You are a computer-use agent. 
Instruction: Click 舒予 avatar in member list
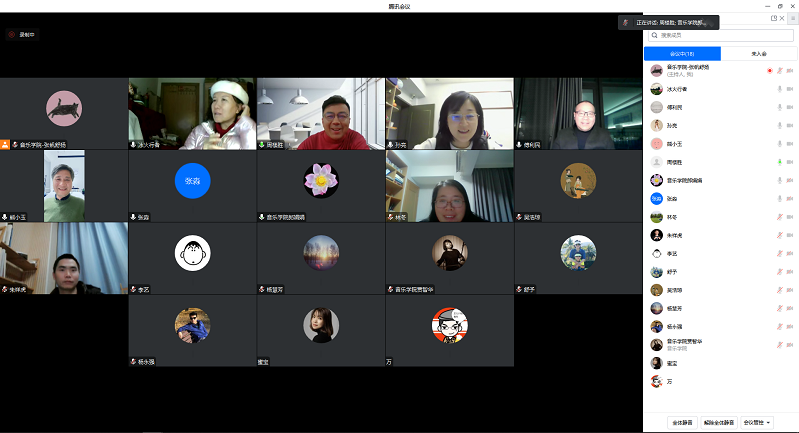(656, 272)
